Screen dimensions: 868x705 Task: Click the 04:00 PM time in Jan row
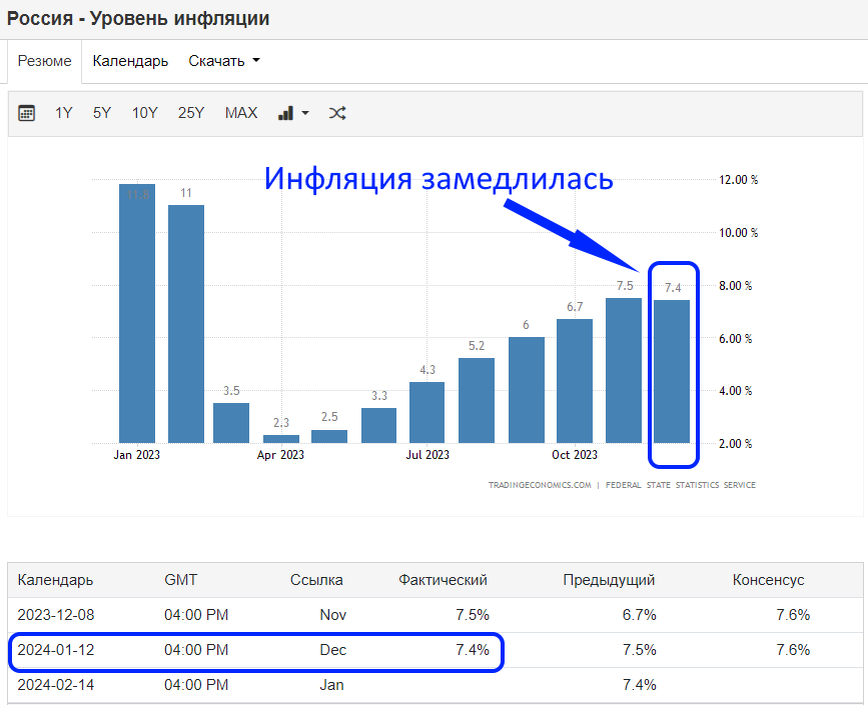[196, 685]
